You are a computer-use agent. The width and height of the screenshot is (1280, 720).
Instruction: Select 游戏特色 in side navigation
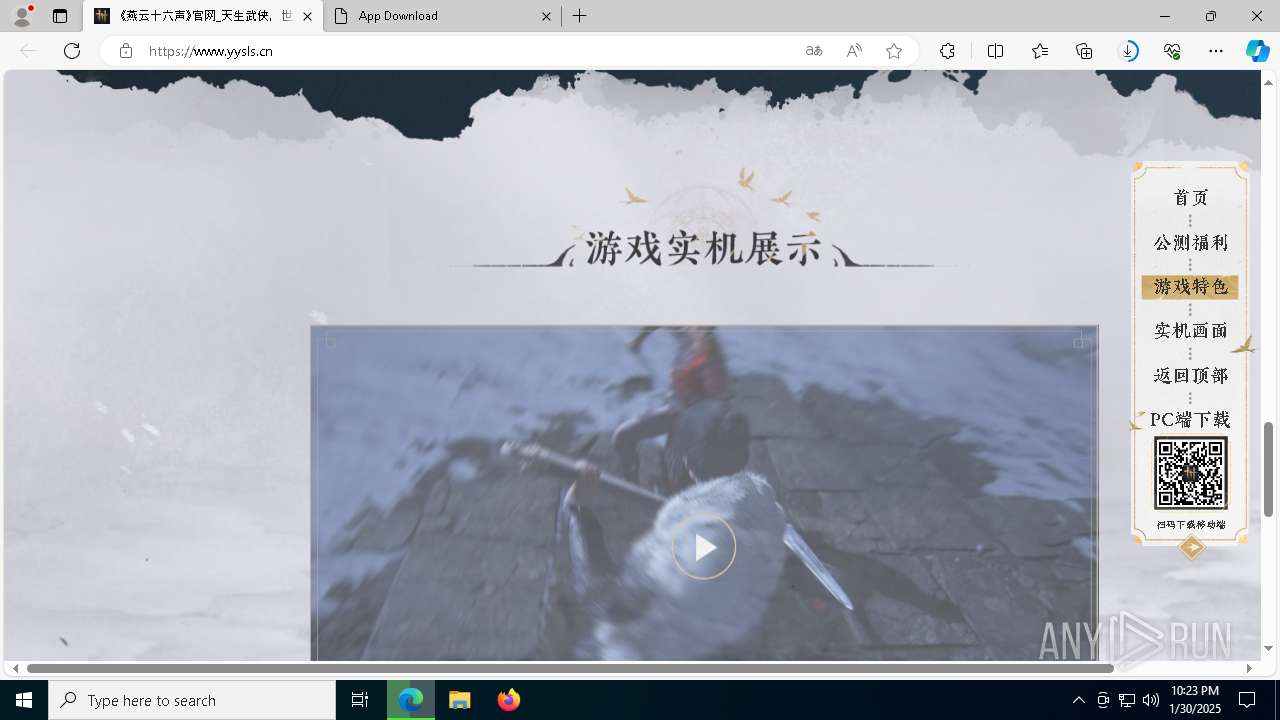click(1190, 287)
